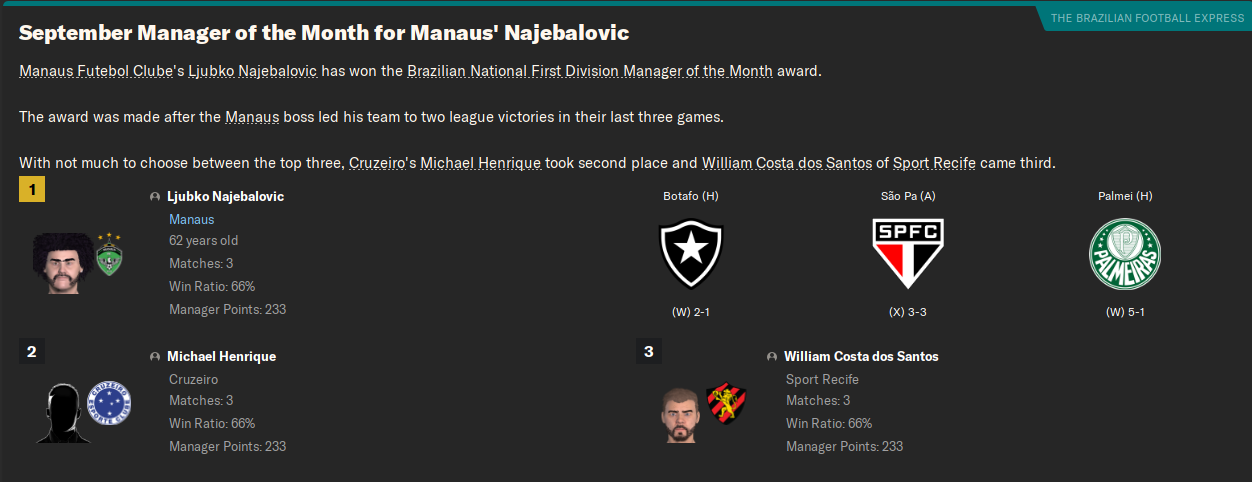Click the person icon beside Ljubko Najebalovic
Viewport: 1252px width, 482px height.
155,197
